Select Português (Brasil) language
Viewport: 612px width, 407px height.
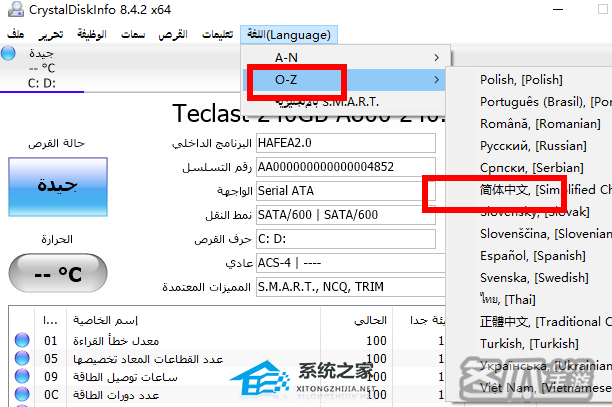click(x=545, y=102)
